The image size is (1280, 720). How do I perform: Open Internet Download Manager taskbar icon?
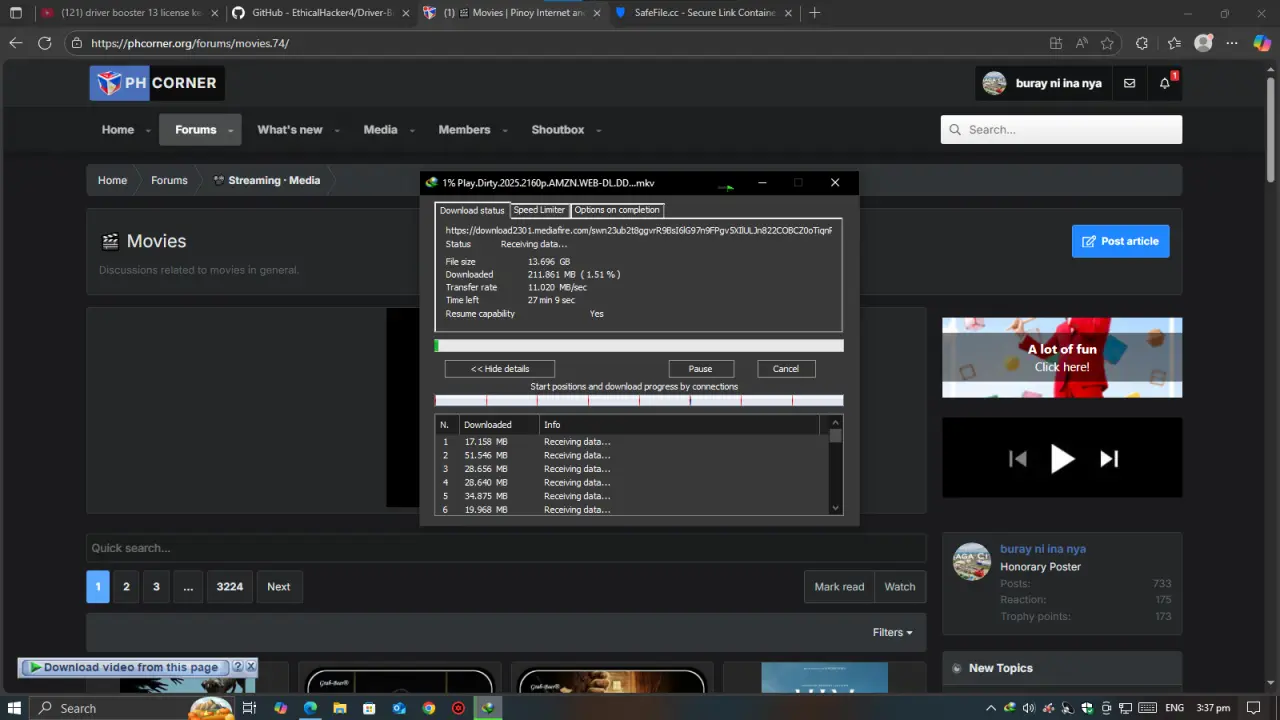(488, 708)
